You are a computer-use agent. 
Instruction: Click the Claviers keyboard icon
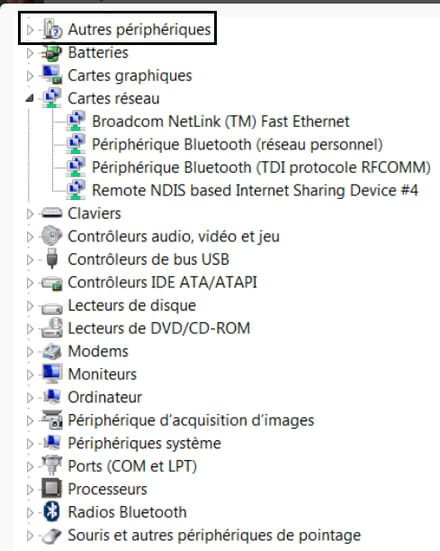click(52, 213)
